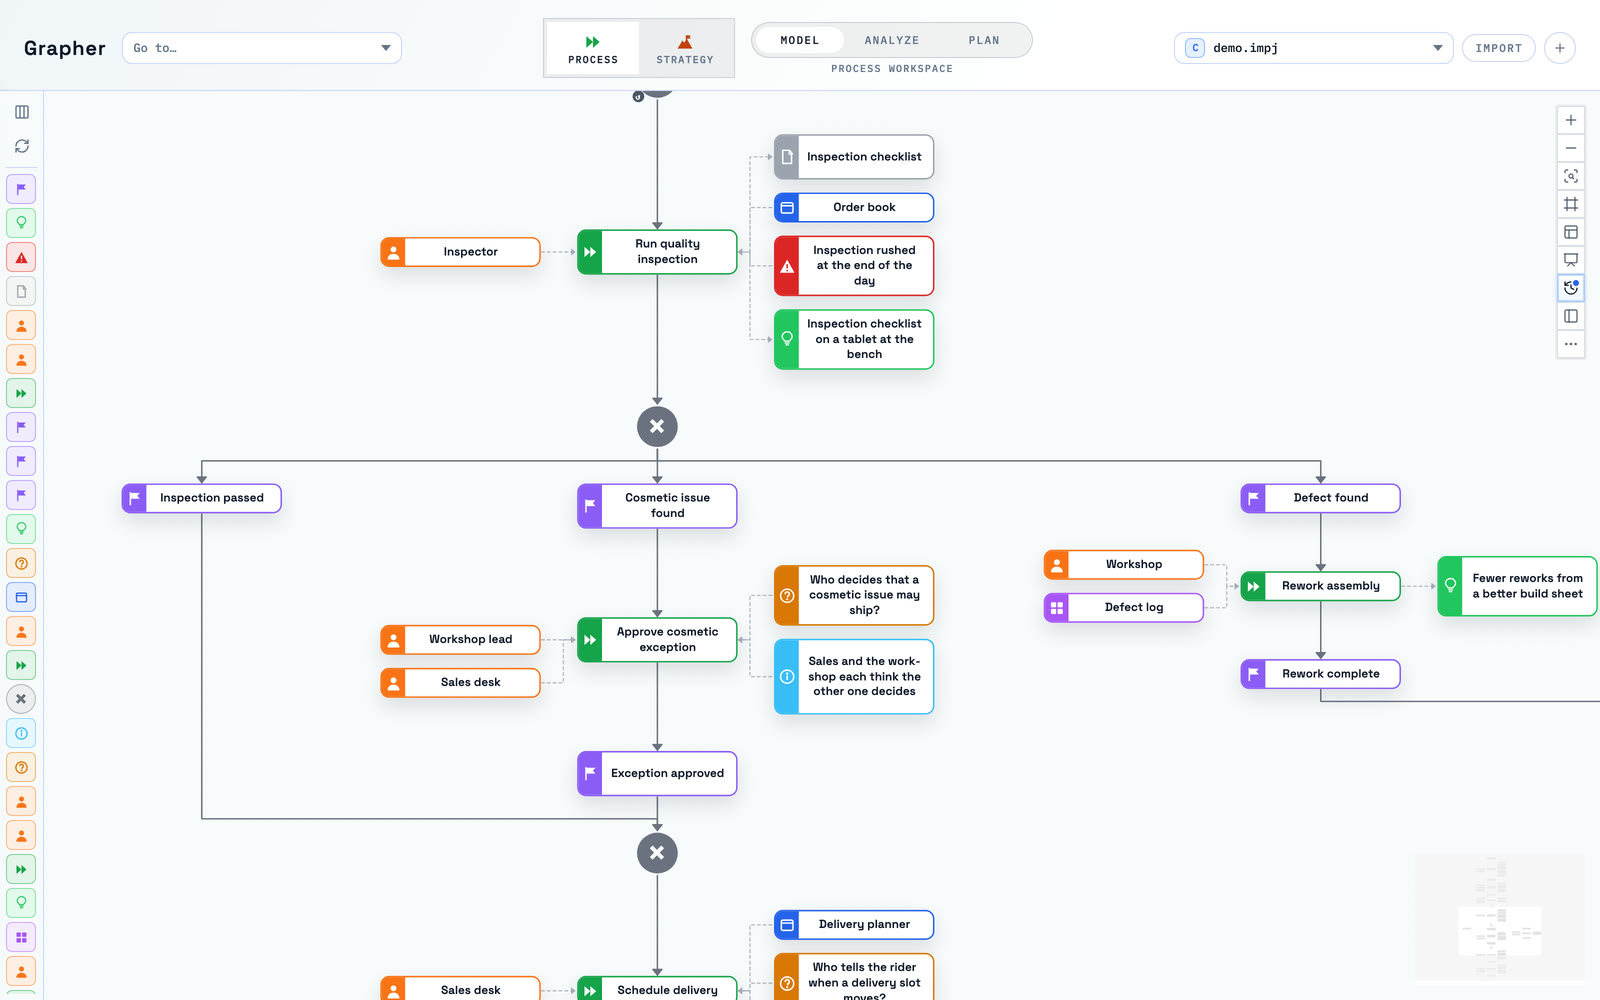Select the purple grid sidebar item

21,937
